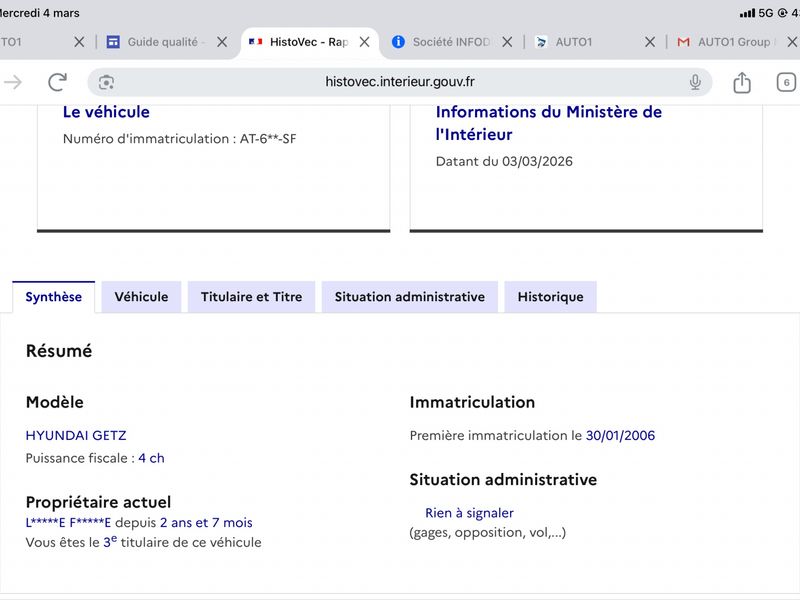Open the Véhicule tab
The image size is (800, 600).
(141, 297)
